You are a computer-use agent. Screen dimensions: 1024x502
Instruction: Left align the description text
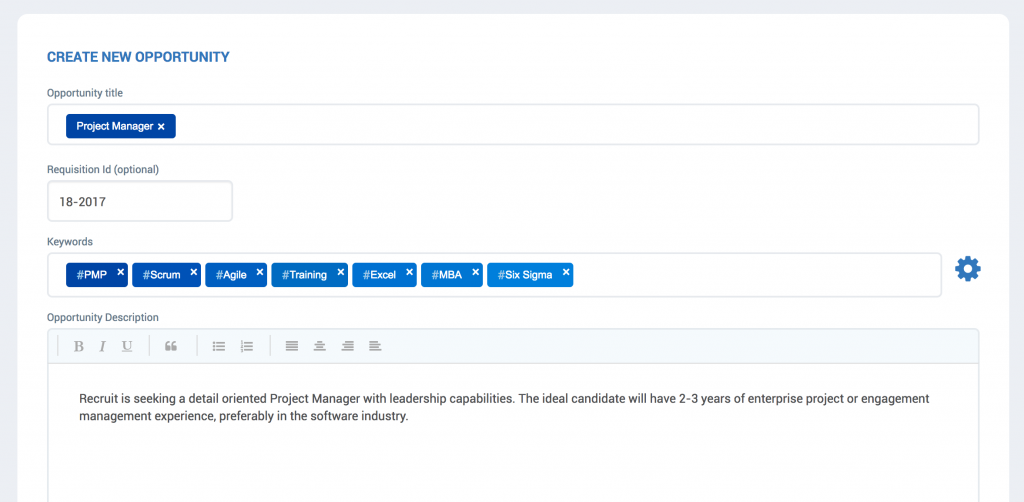375,346
